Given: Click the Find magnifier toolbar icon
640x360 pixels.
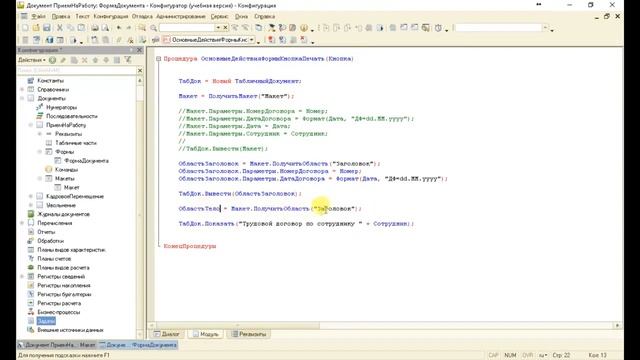Looking at the screenshot, I should click(x=153, y=28).
